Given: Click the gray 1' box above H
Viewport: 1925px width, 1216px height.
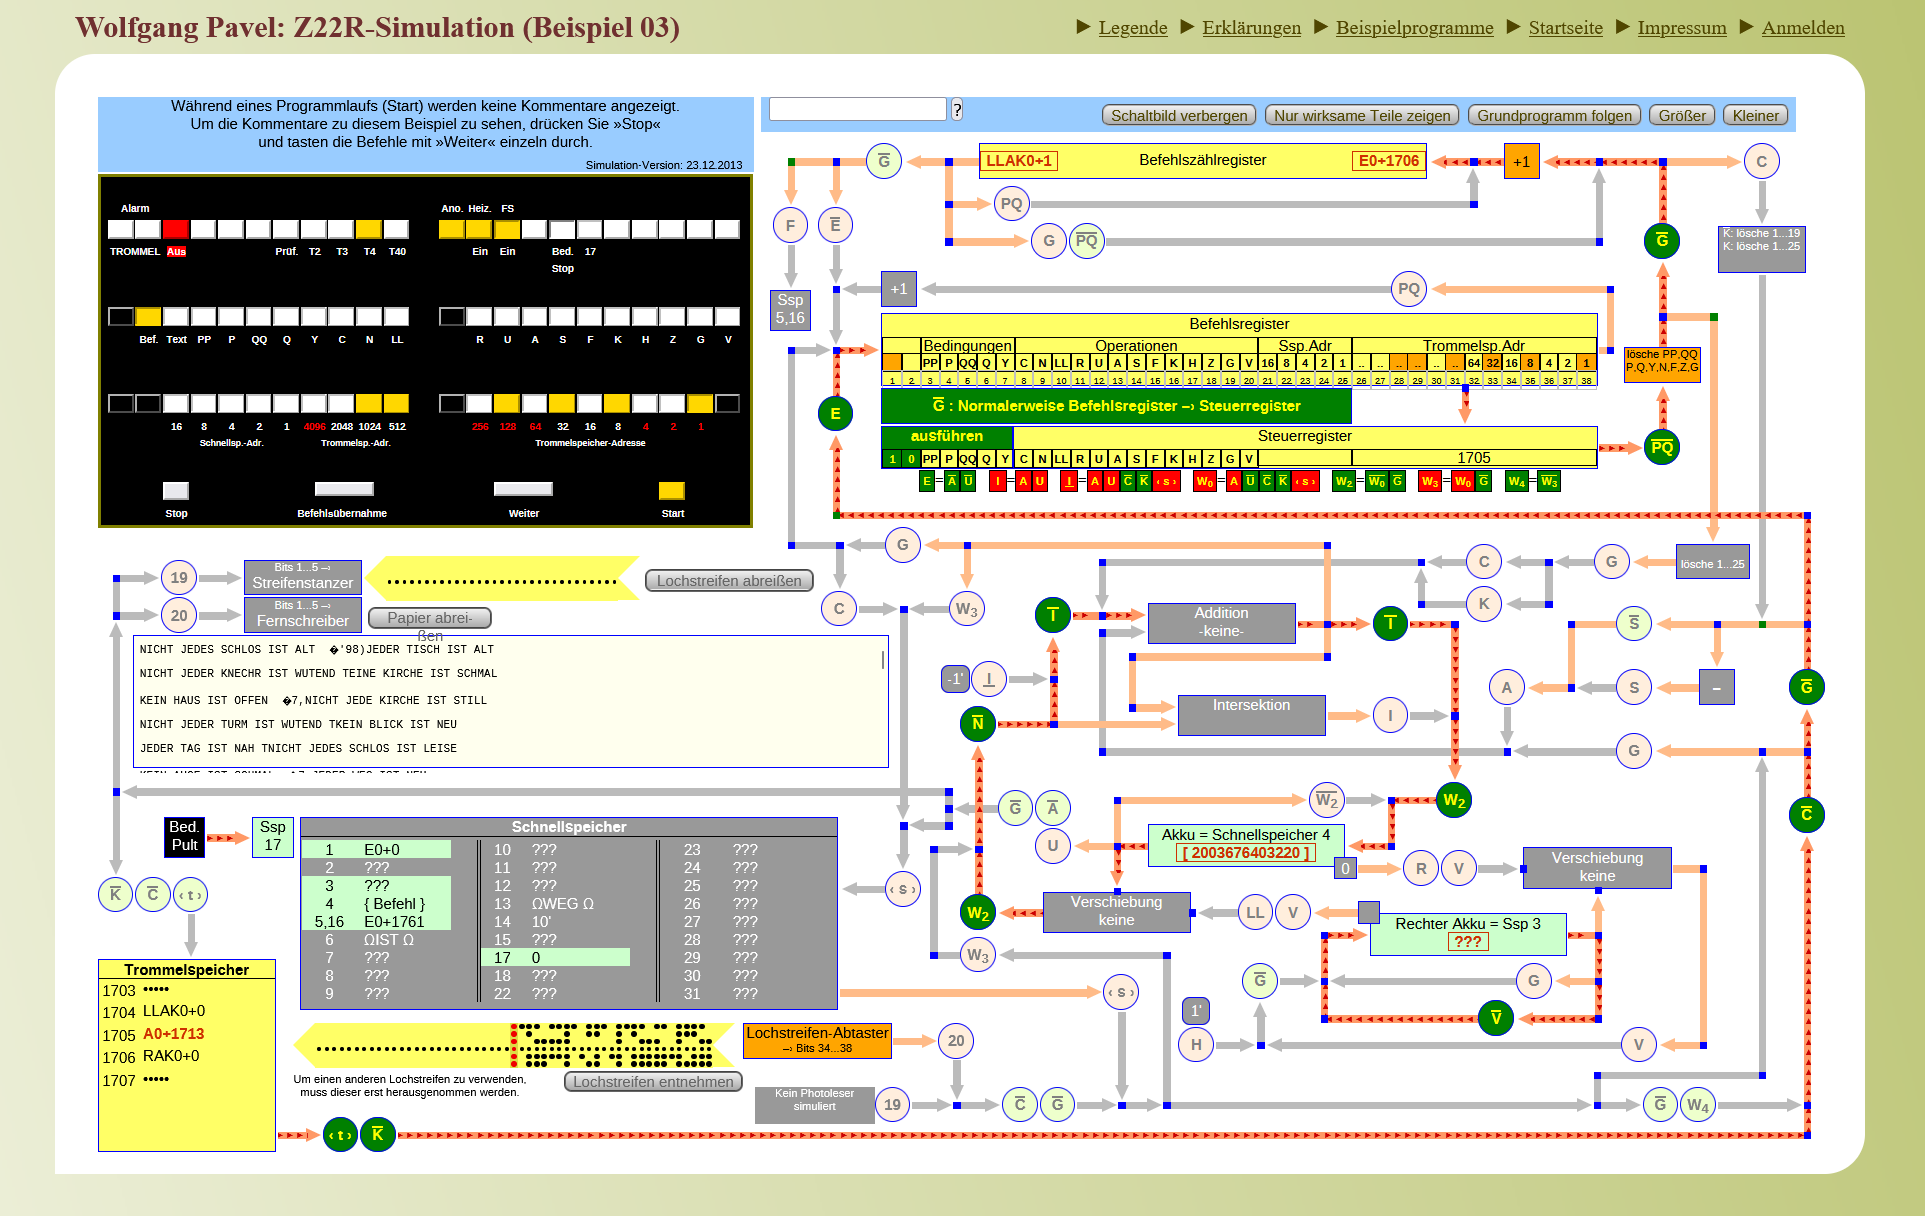Looking at the screenshot, I should click(1196, 1011).
